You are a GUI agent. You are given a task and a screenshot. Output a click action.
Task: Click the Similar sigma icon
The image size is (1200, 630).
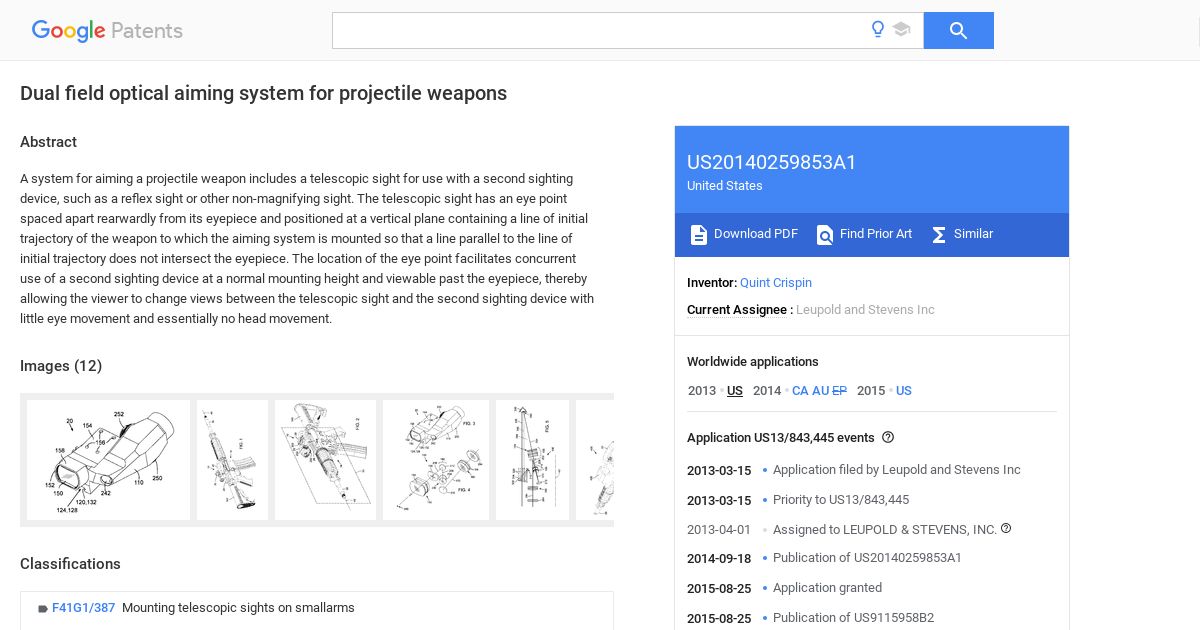[939, 234]
